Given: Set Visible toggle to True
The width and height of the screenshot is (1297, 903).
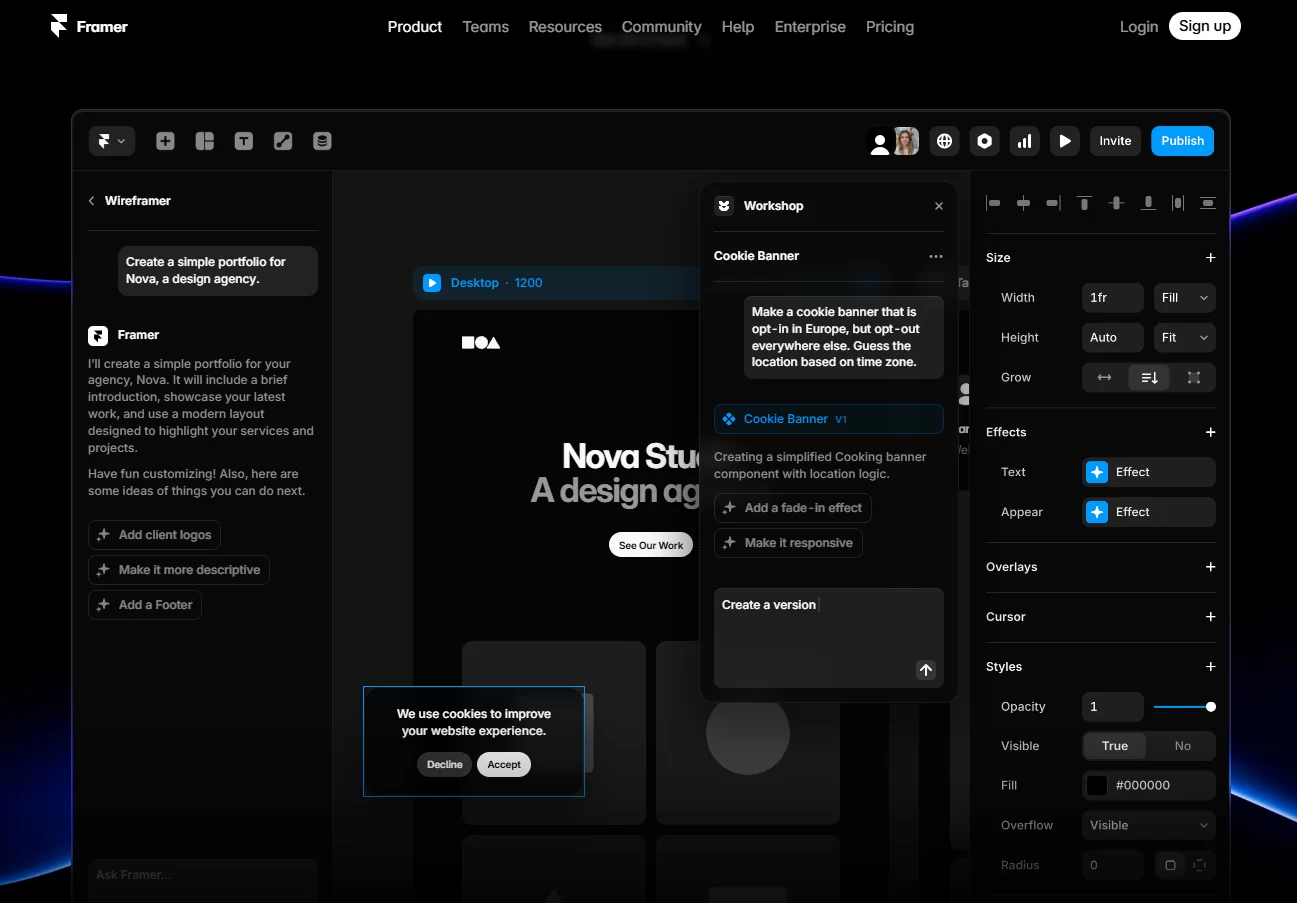Looking at the screenshot, I should pos(1114,746).
